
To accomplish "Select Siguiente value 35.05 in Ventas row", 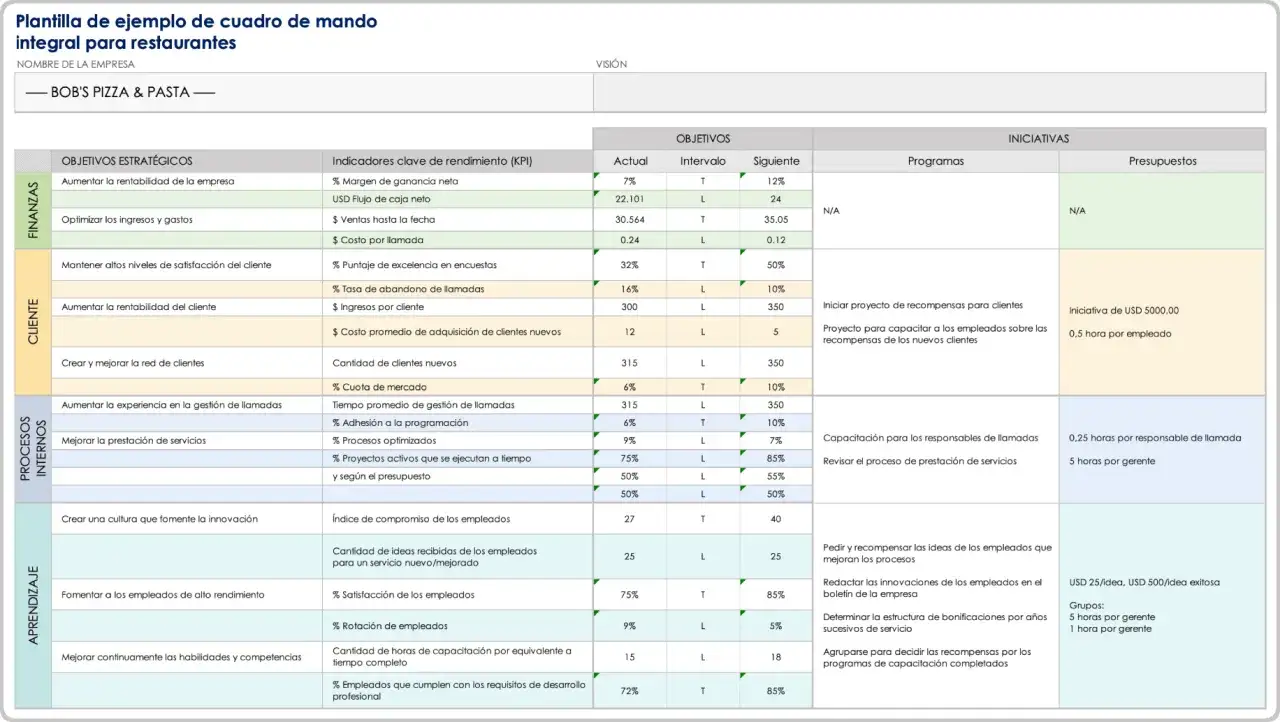I will [x=776, y=219].
